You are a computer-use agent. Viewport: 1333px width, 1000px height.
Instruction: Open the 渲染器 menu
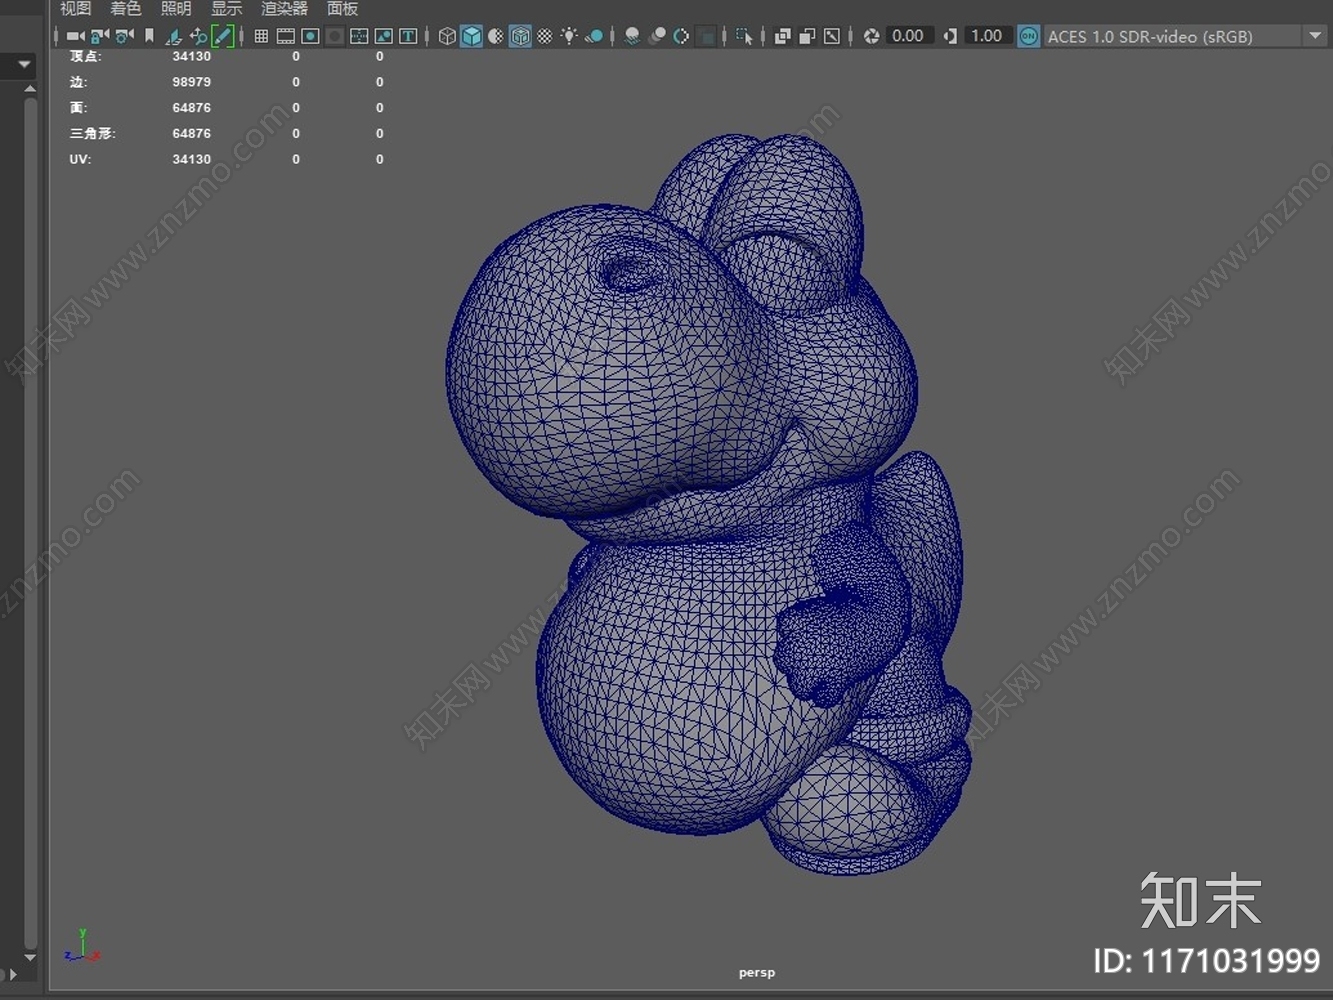point(284,9)
